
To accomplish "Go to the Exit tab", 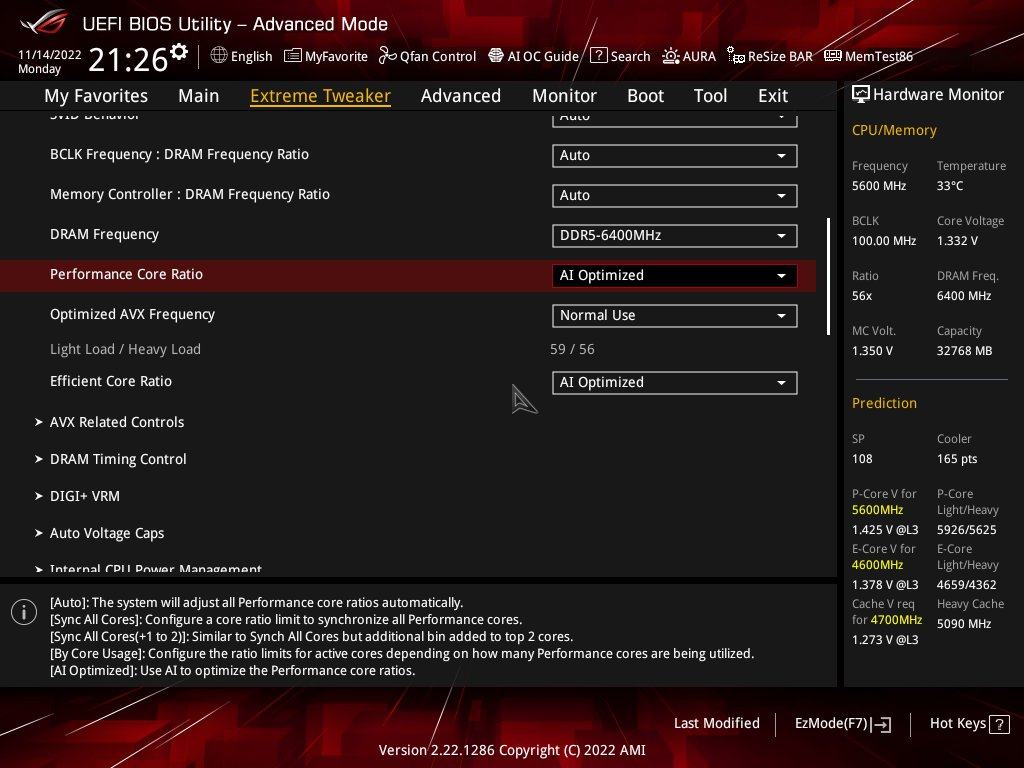I will pos(773,96).
